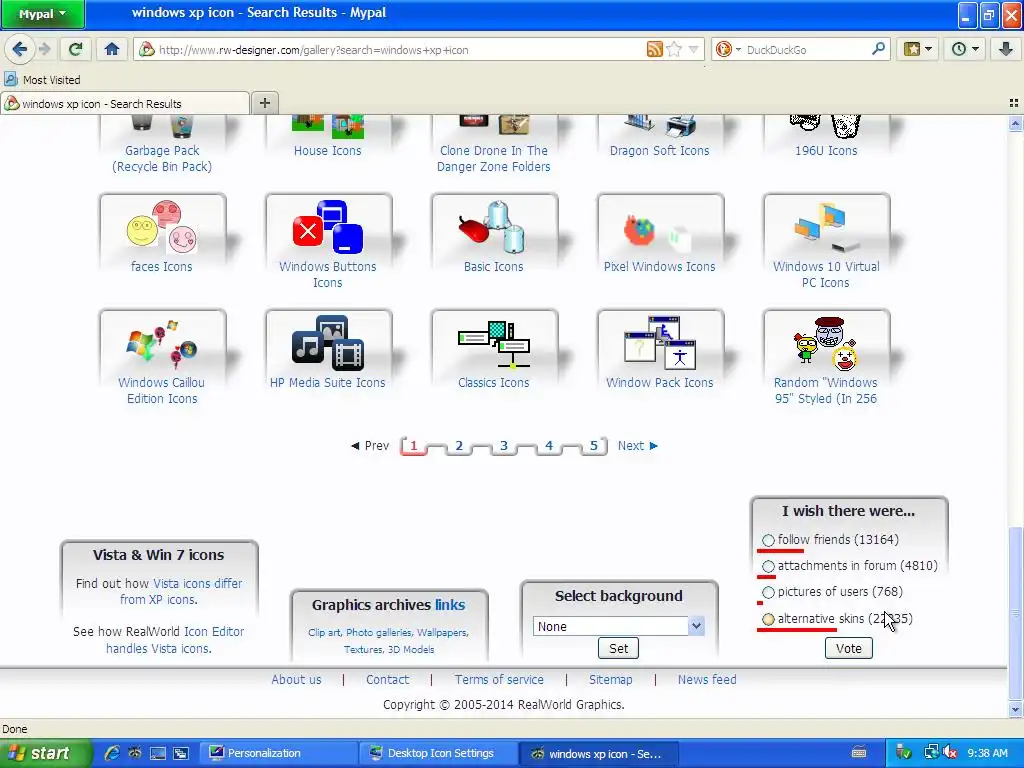Screen dimensions: 1024x768
Task: Open the News feed footer link
Action: pyautogui.click(x=707, y=679)
